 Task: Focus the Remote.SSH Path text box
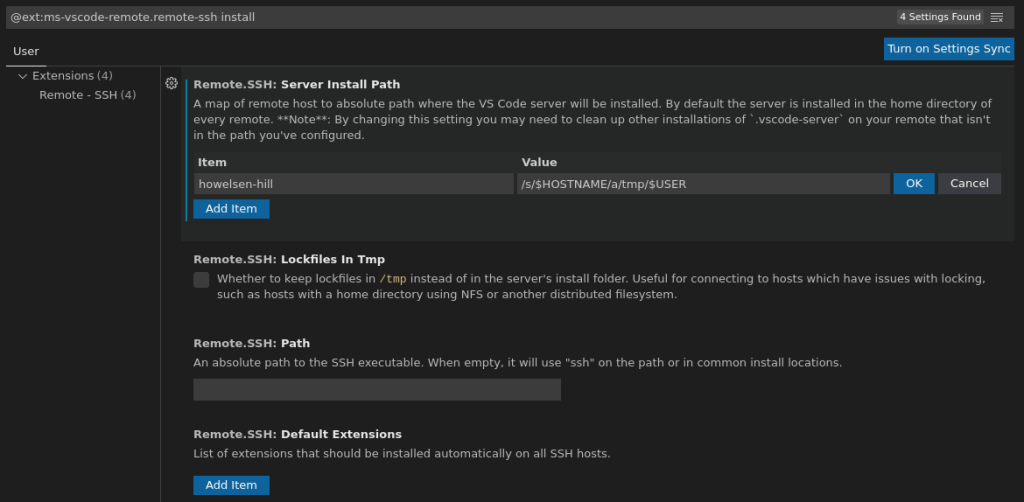click(x=376, y=390)
